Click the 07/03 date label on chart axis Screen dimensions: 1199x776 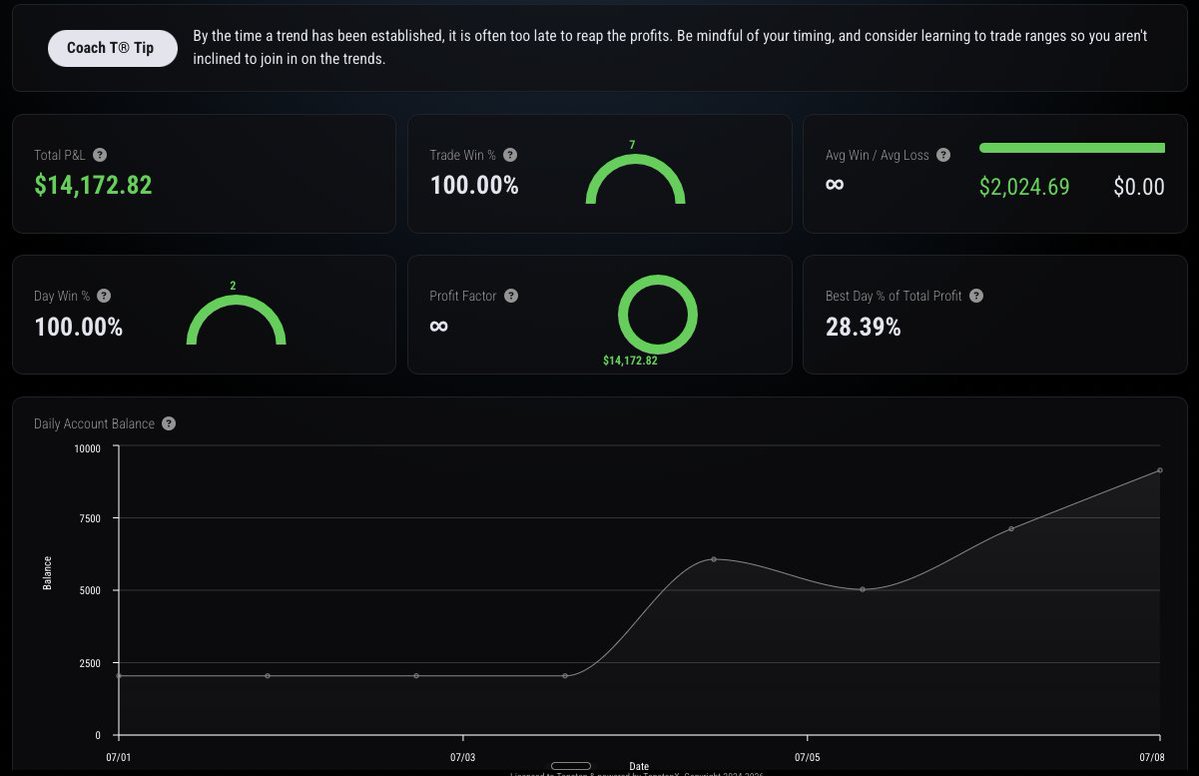coord(463,758)
